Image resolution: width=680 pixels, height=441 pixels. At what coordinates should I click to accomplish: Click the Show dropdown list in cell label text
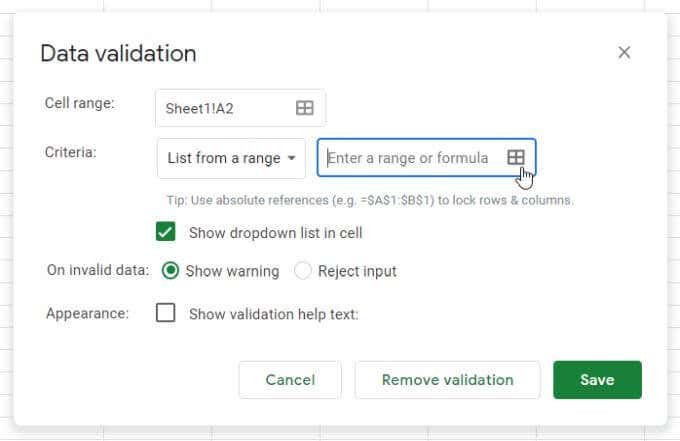point(275,233)
